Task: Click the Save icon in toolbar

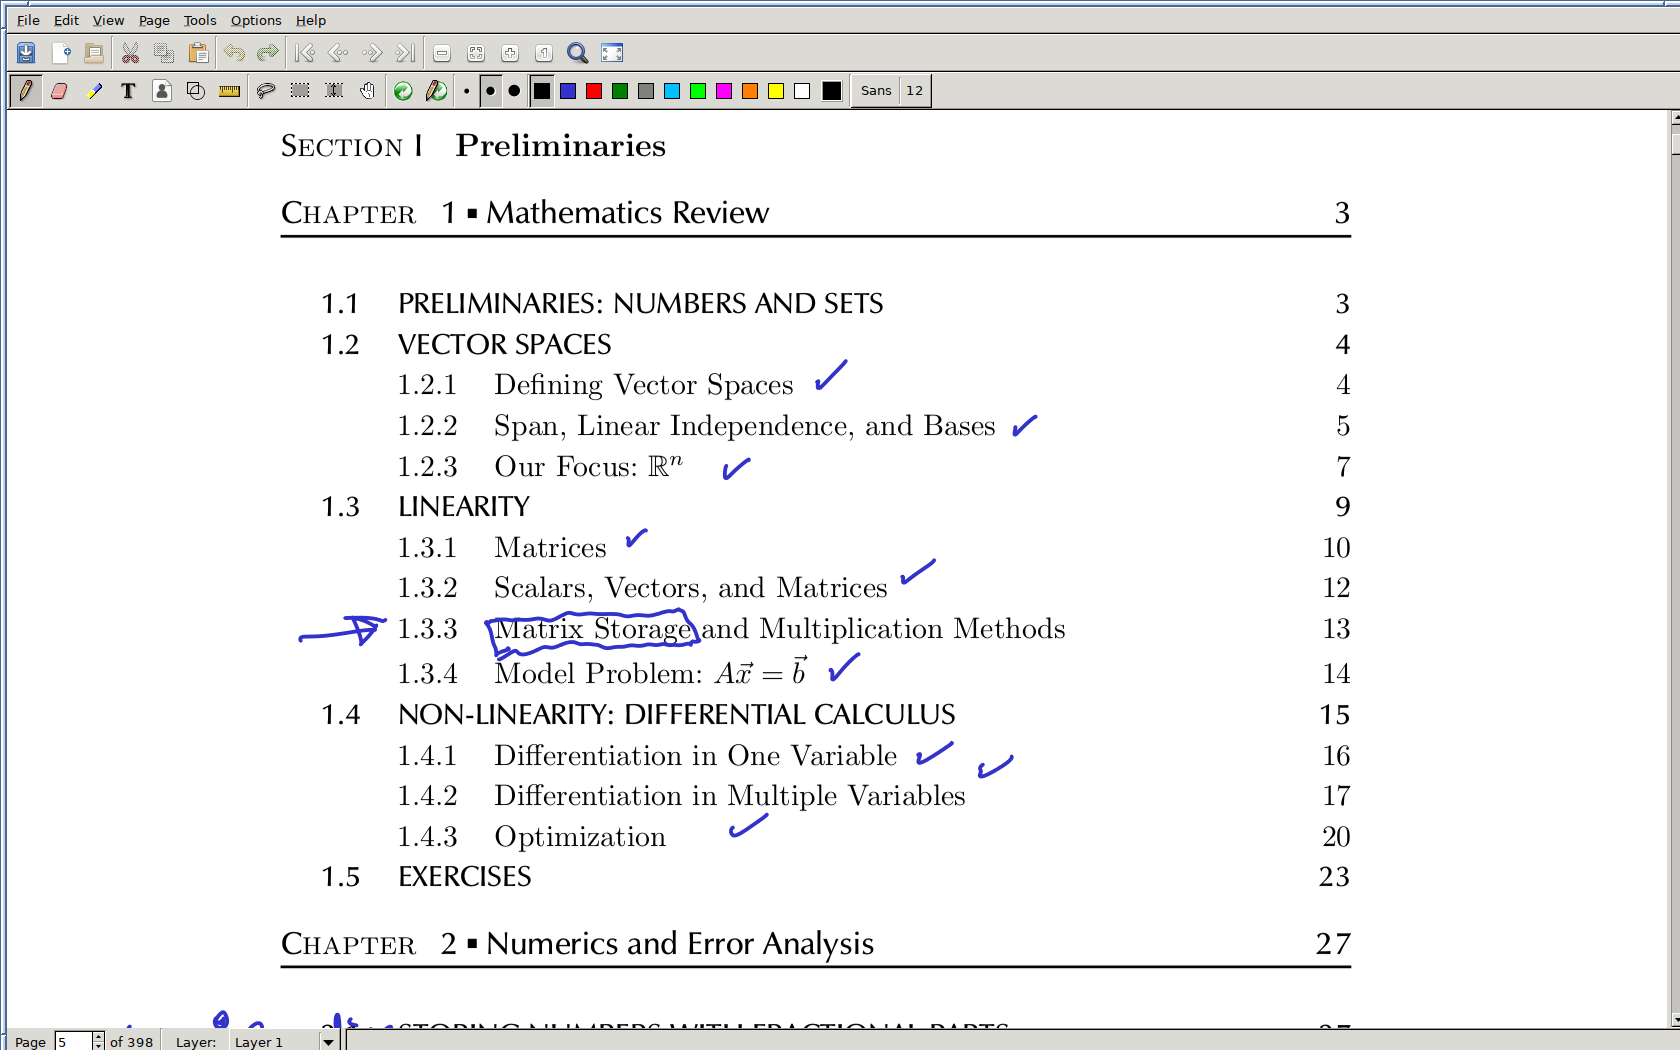Action: (x=26, y=53)
